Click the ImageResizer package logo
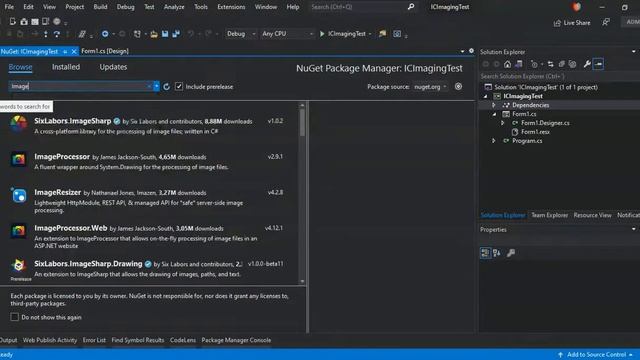The image size is (640, 360). (x=19, y=196)
